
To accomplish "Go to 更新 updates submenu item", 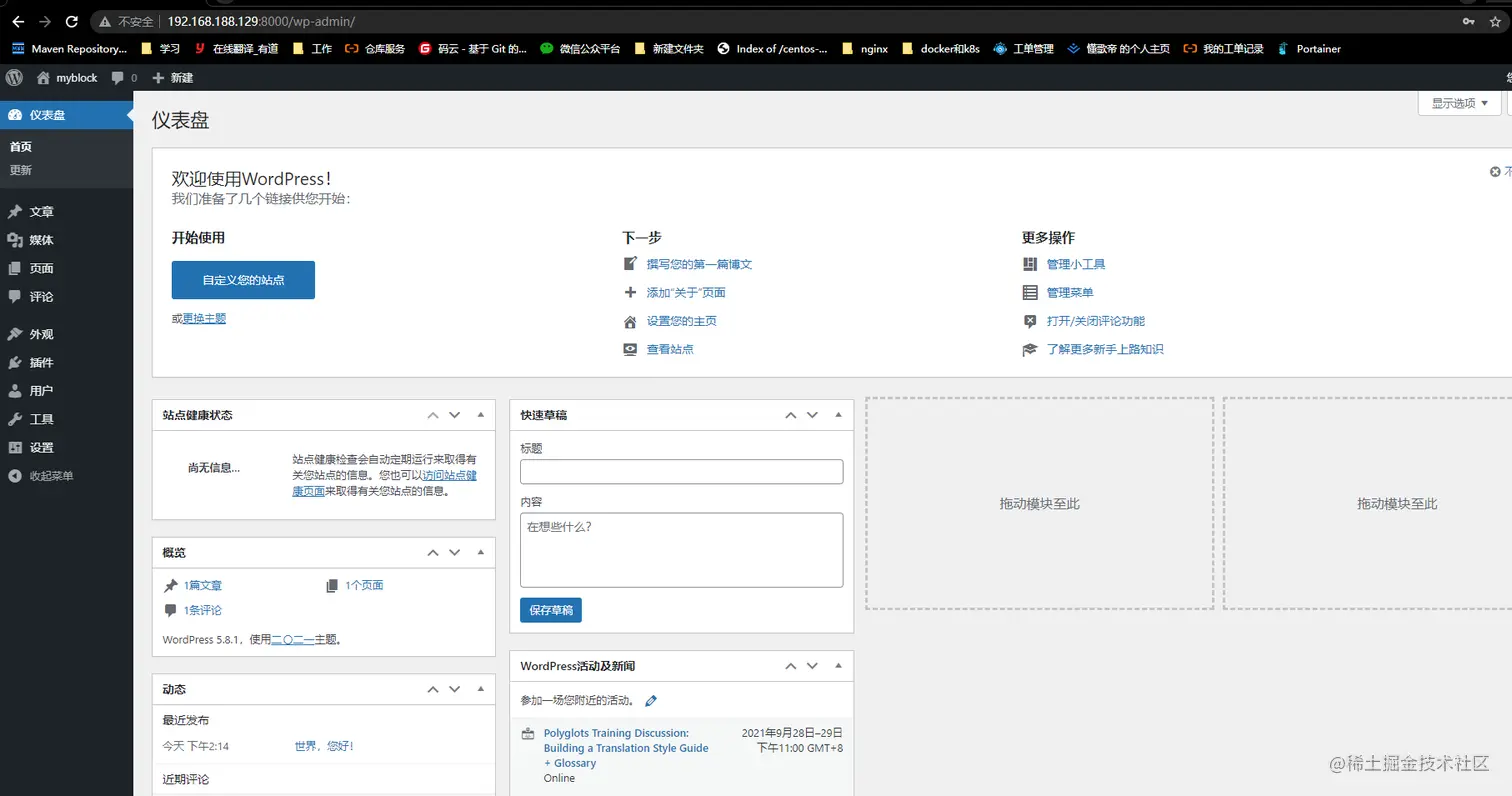I will pos(21,170).
